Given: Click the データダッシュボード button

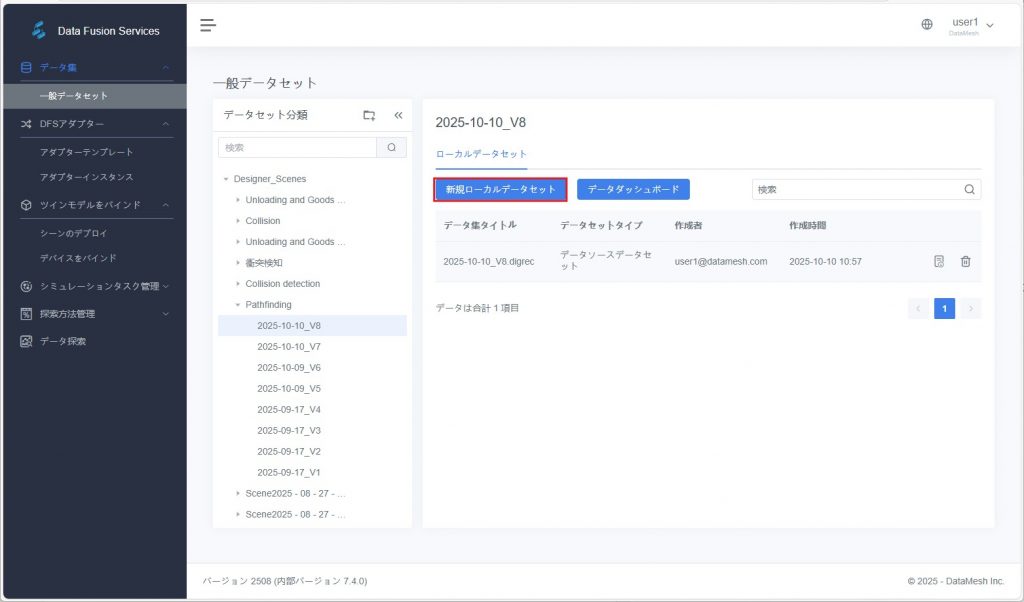Looking at the screenshot, I should pos(633,189).
